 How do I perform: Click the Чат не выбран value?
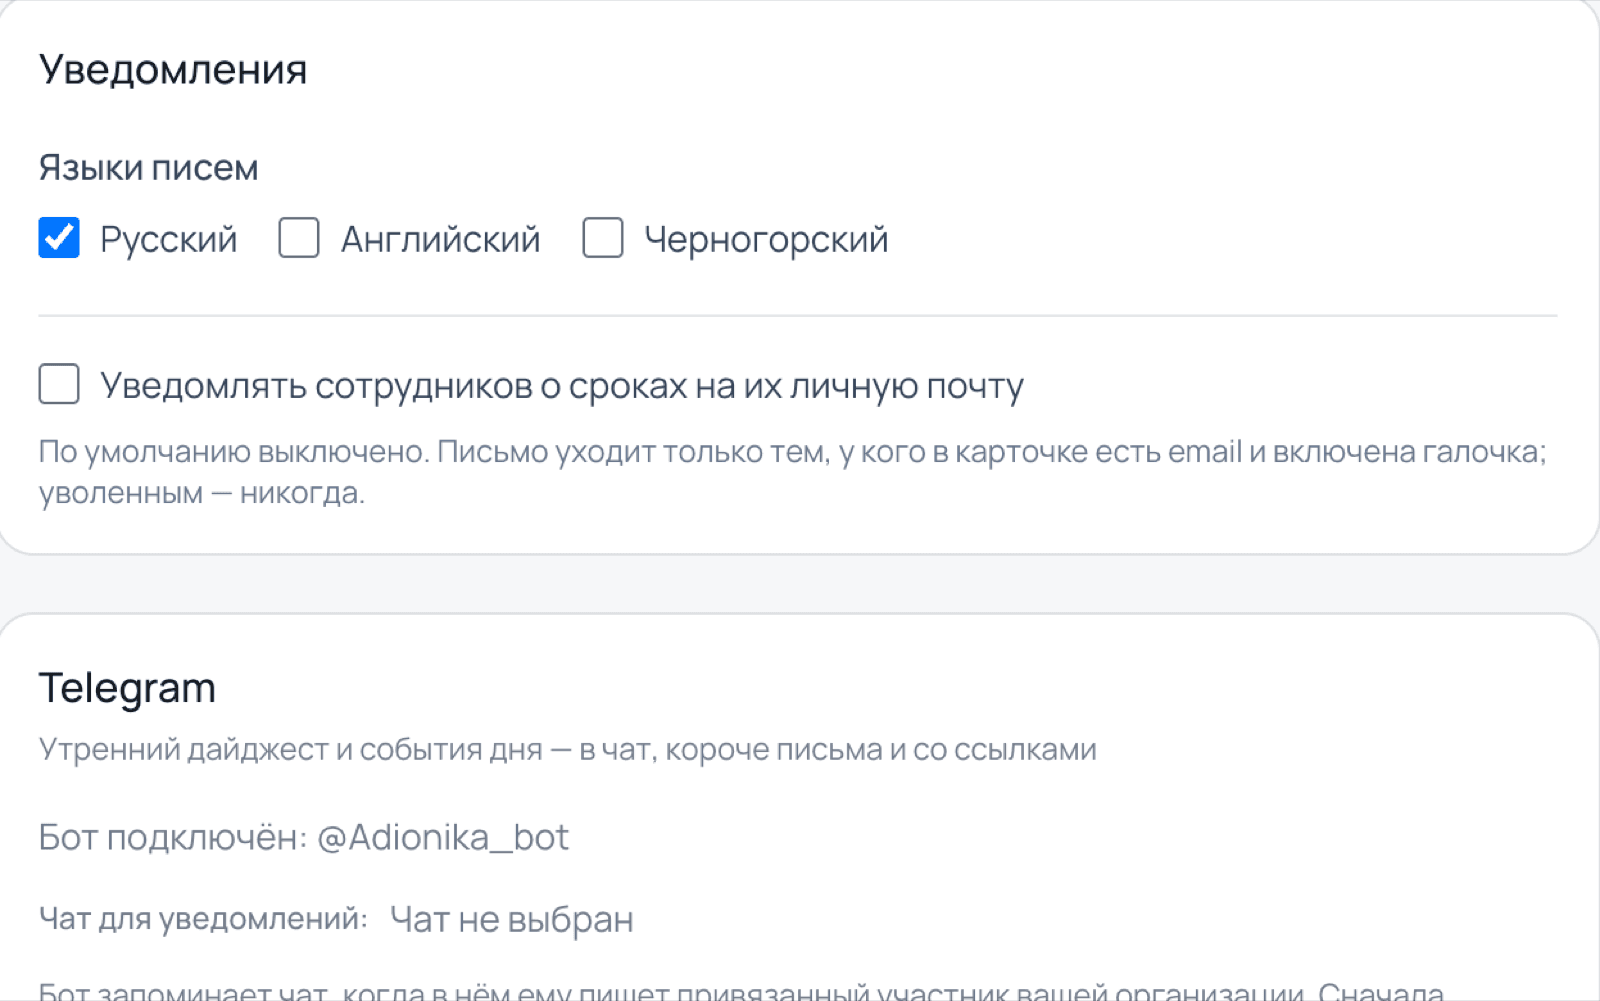click(512, 919)
